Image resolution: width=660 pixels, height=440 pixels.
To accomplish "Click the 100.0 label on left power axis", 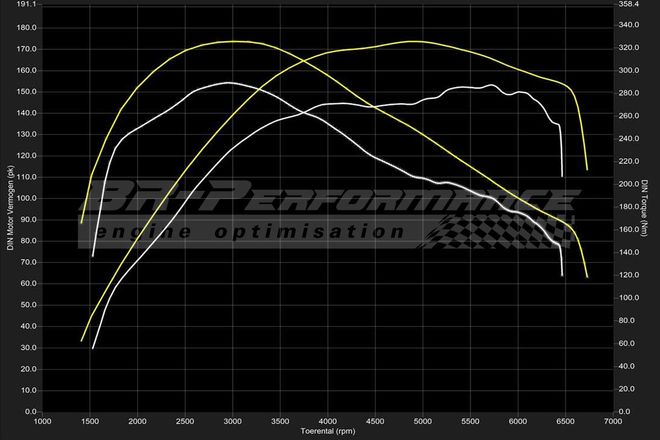I will click(27, 198).
